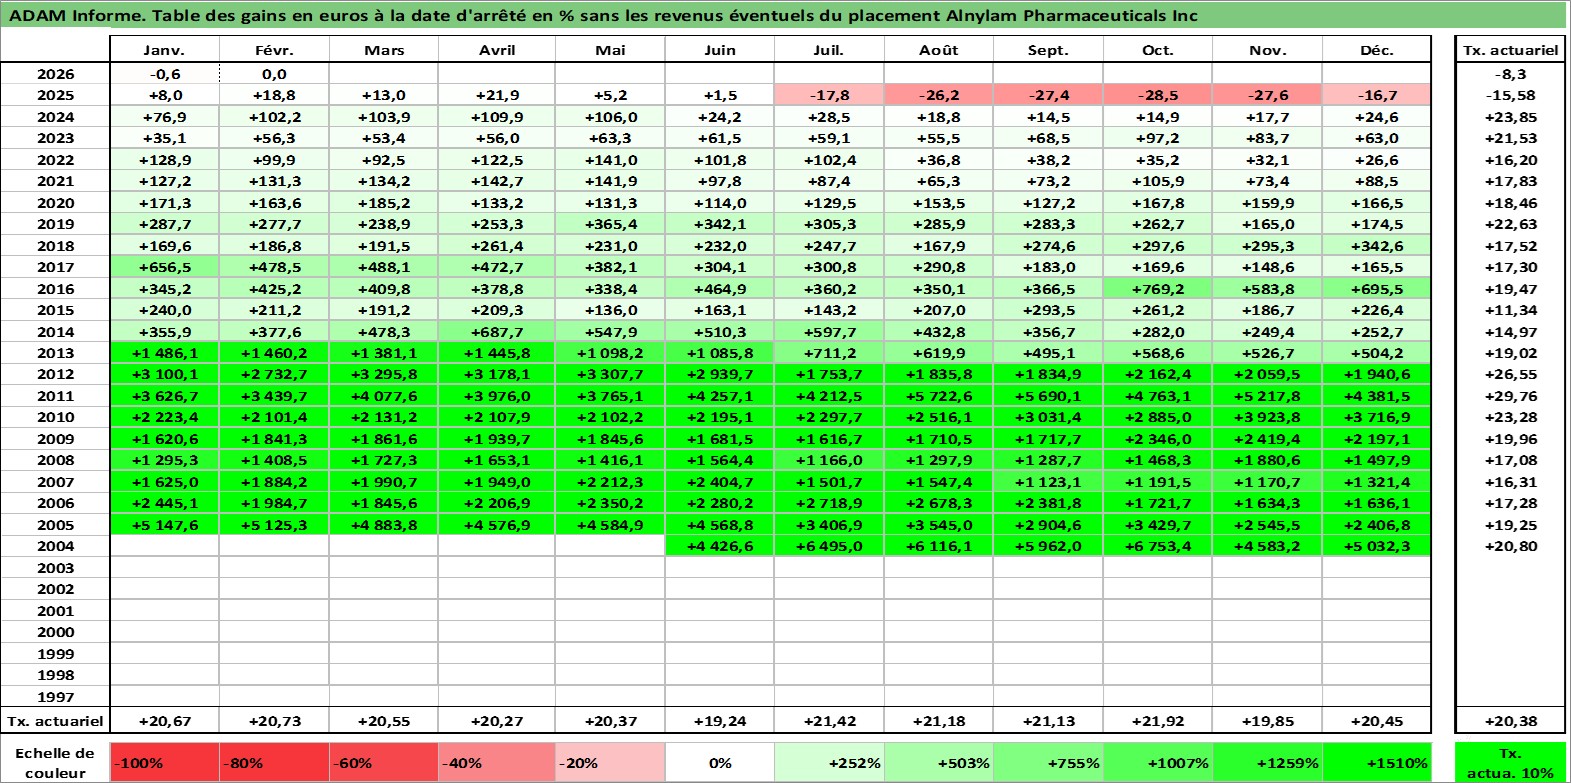This screenshot has height=783, width=1571.
Task: Click the 'Févr.' column header
Action: tap(274, 50)
